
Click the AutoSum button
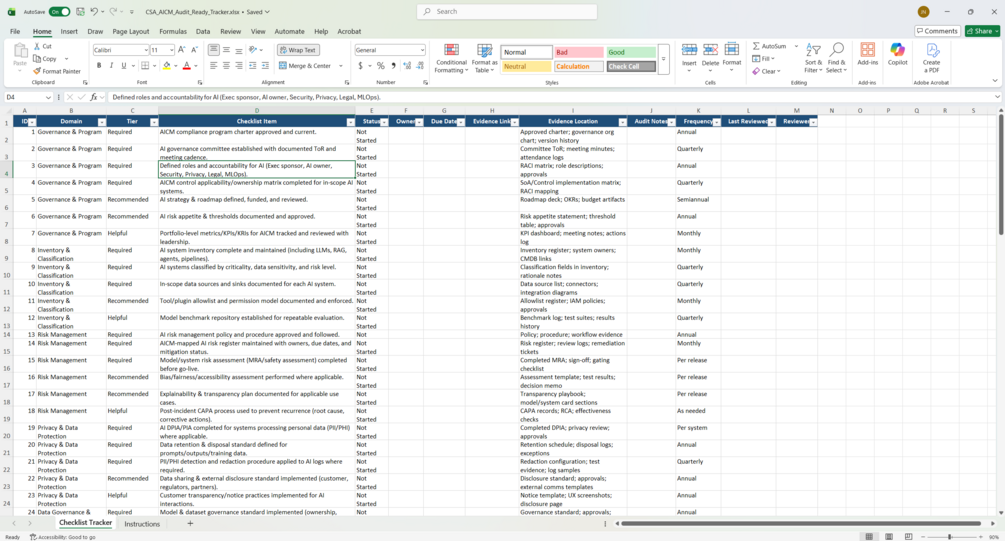click(x=770, y=46)
